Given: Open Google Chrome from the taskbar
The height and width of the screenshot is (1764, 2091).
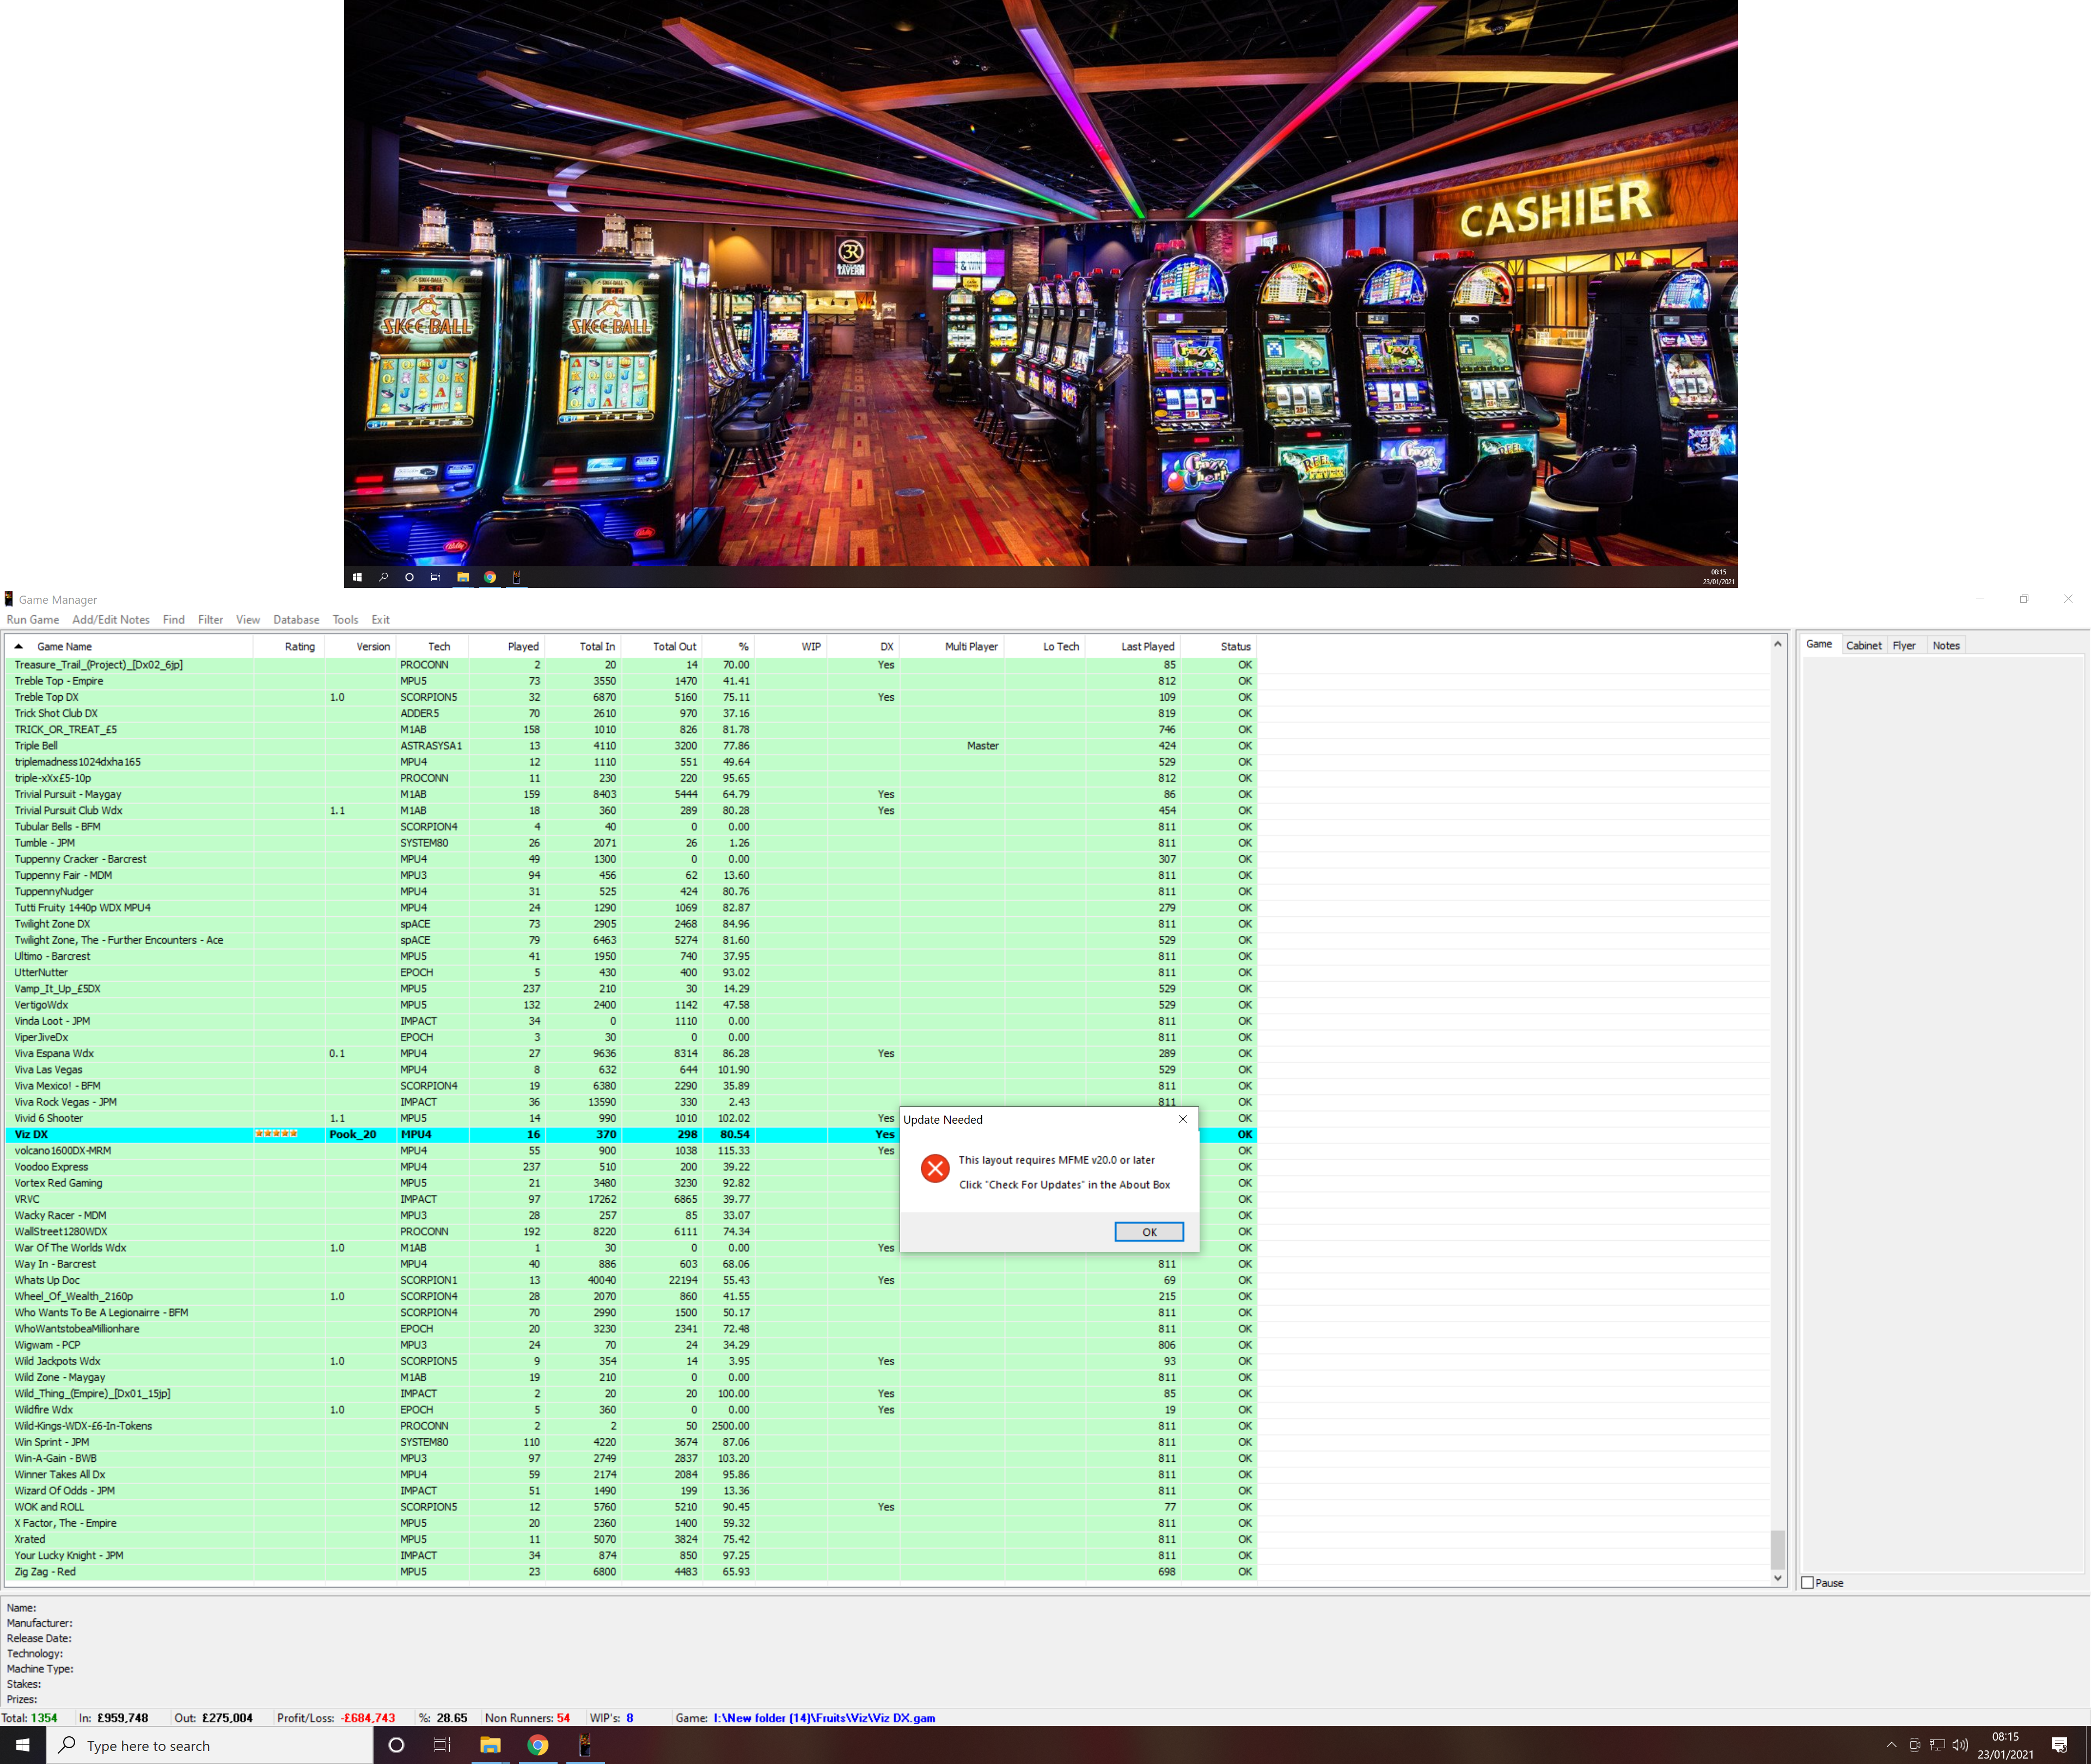Looking at the screenshot, I should point(538,1745).
